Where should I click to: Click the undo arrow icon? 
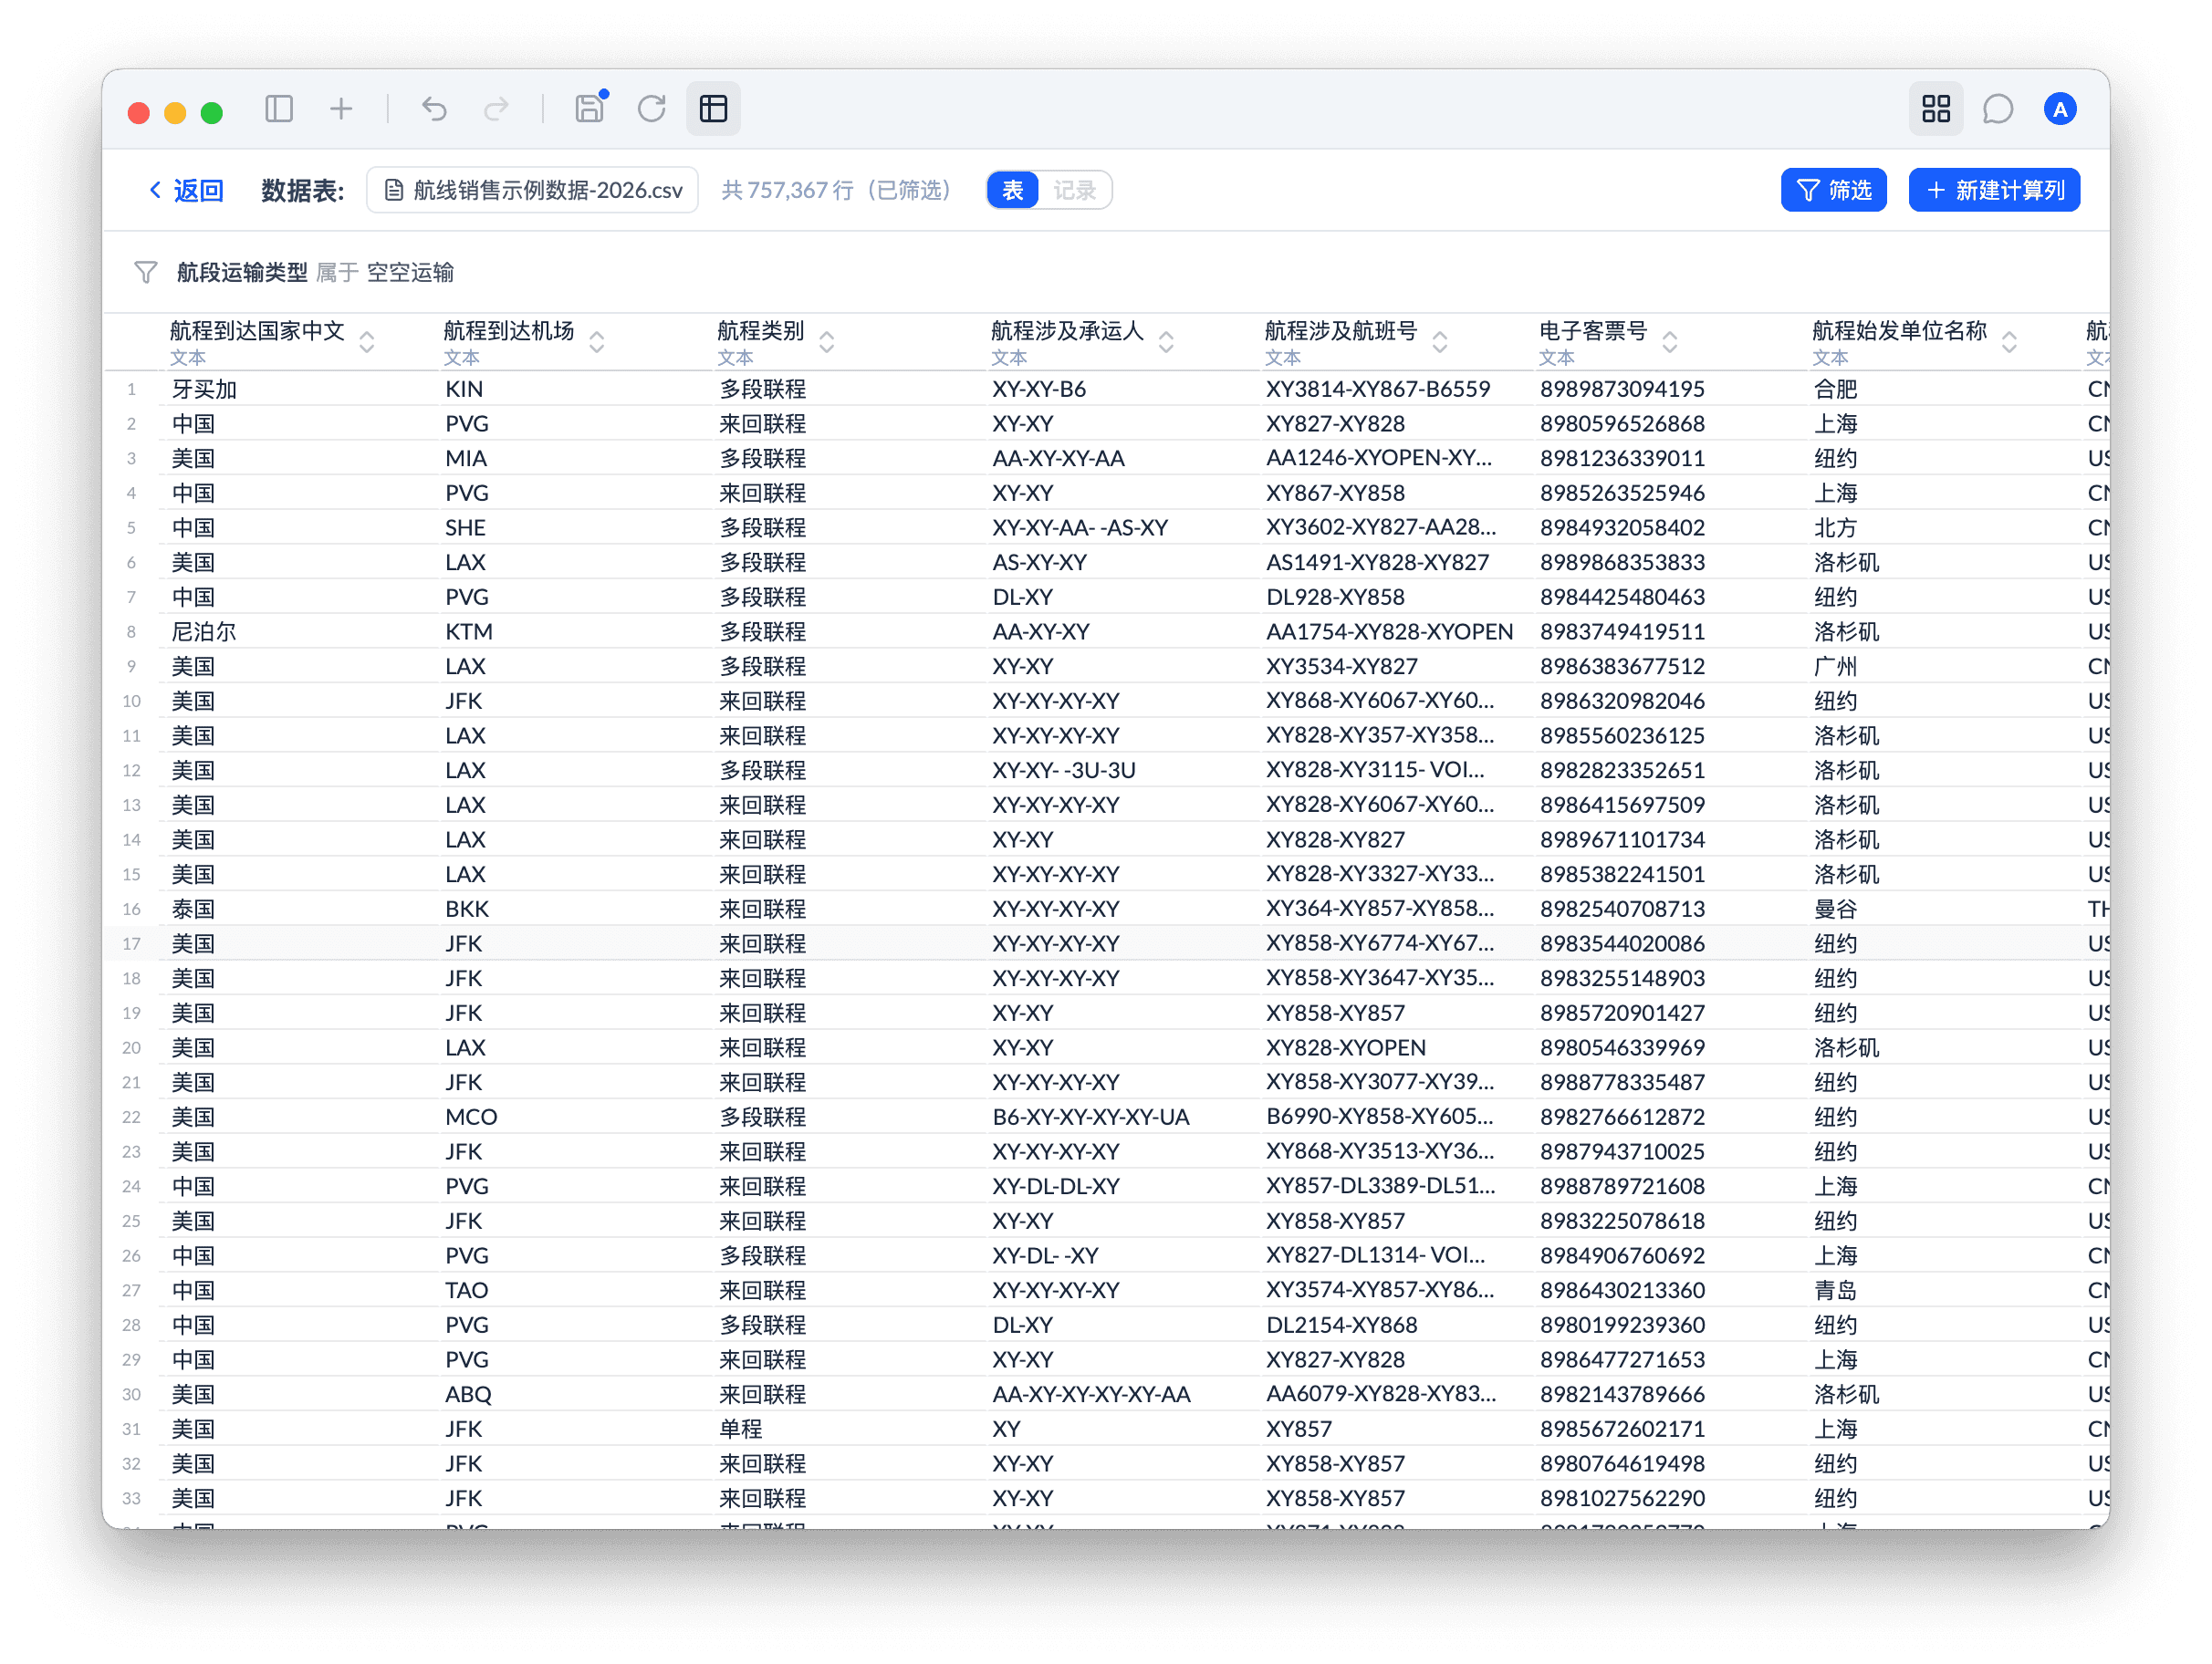click(x=434, y=108)
